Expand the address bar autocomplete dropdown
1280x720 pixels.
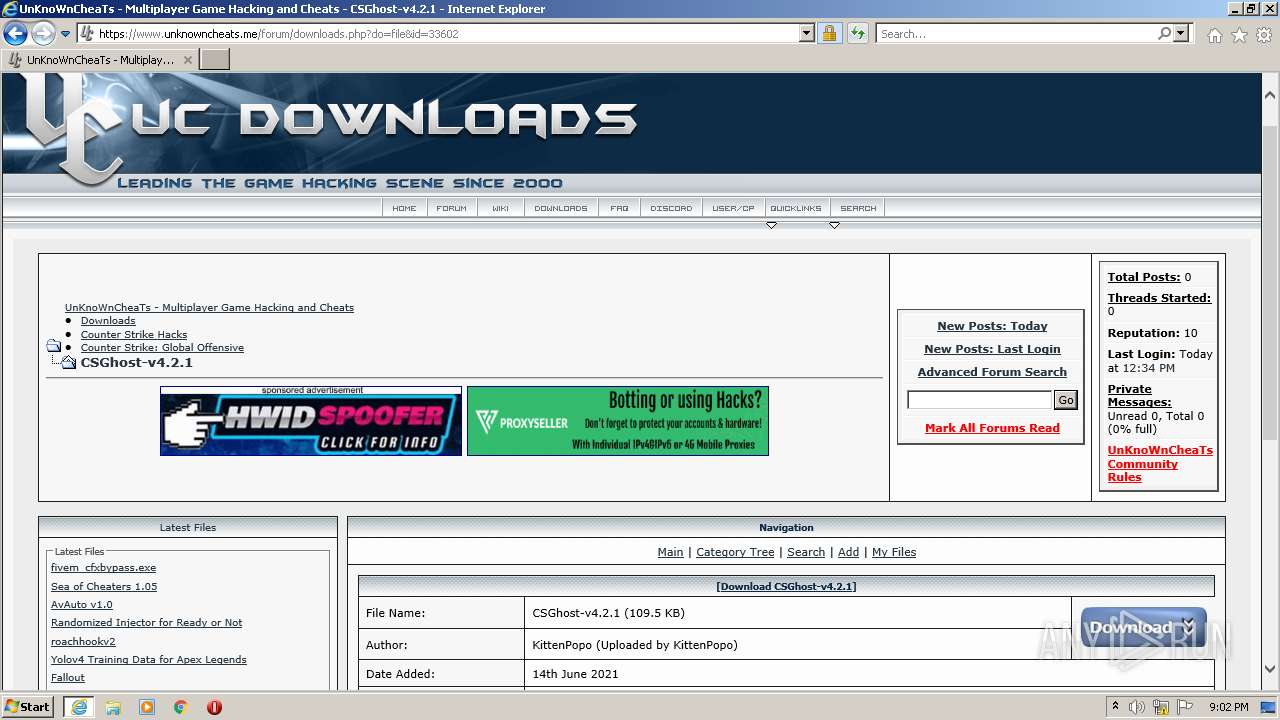(x=807, y=34)
